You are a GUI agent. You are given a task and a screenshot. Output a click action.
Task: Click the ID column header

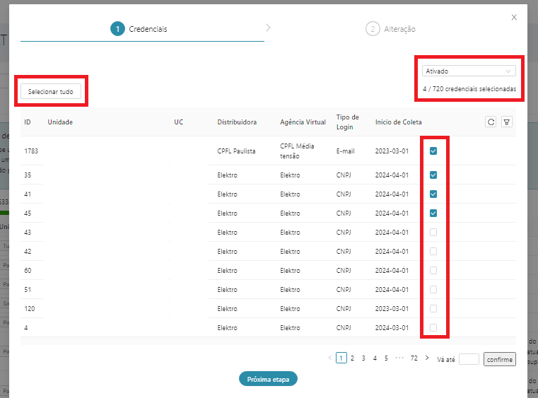(x=27, y=122)
